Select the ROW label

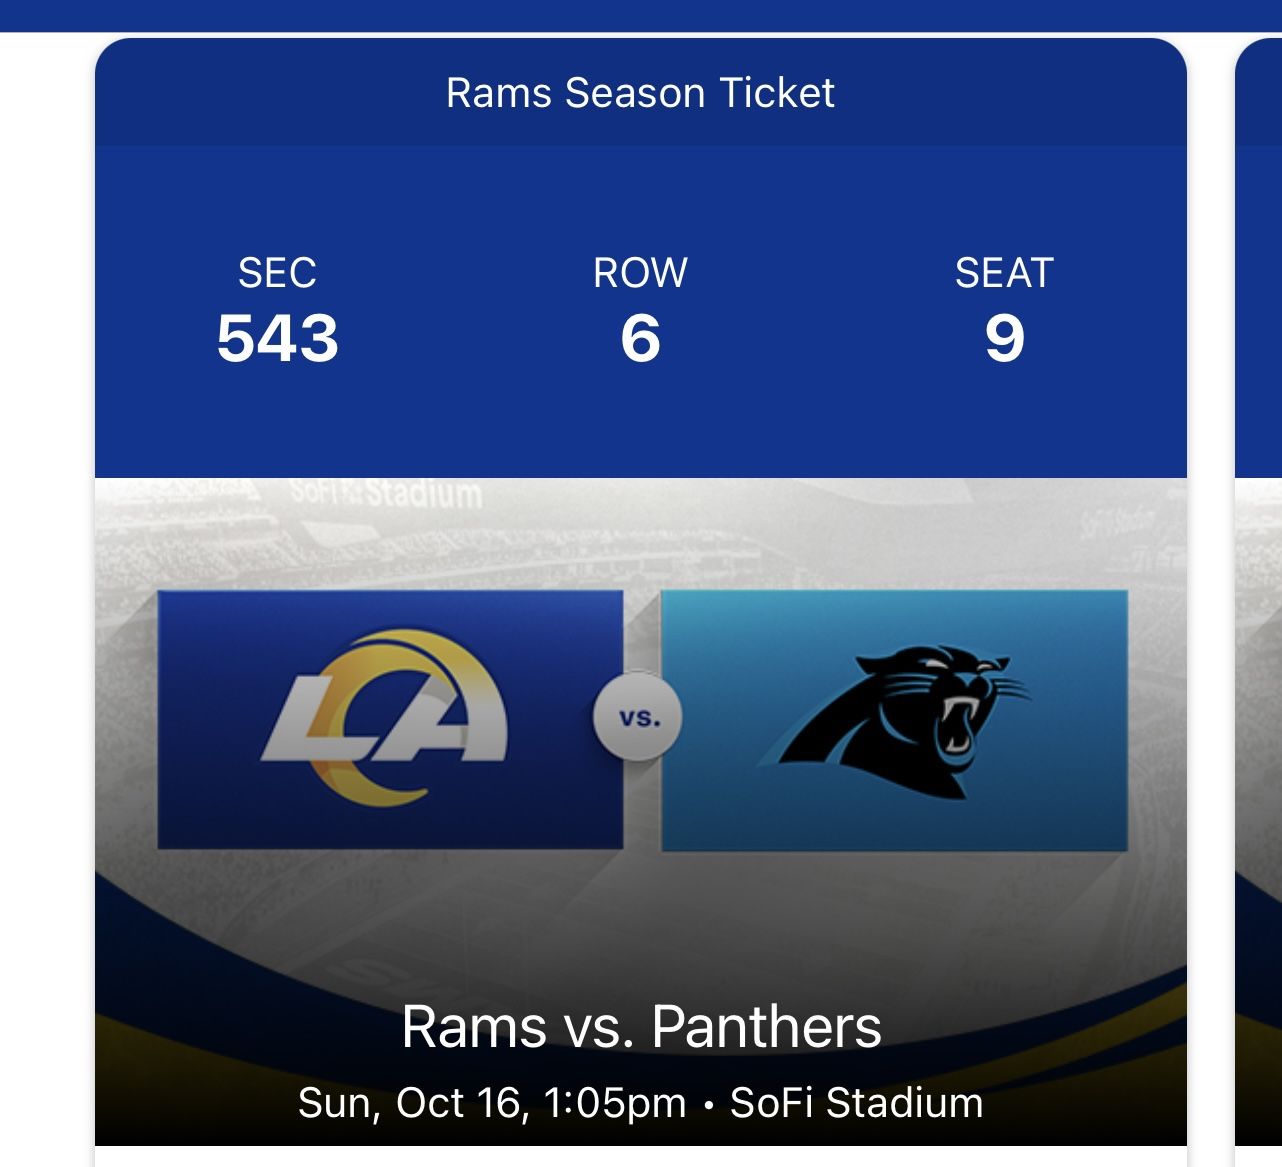(640, 273)
